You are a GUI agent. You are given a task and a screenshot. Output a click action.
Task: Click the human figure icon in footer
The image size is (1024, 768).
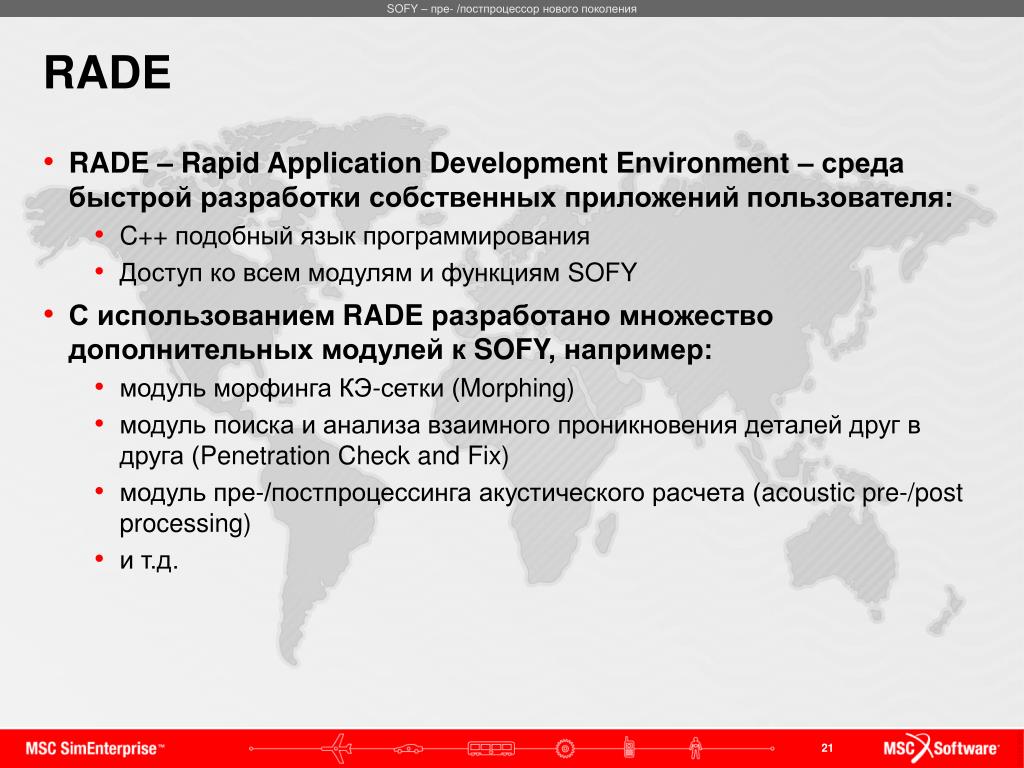pyautogui.click(x=696, y=748)
